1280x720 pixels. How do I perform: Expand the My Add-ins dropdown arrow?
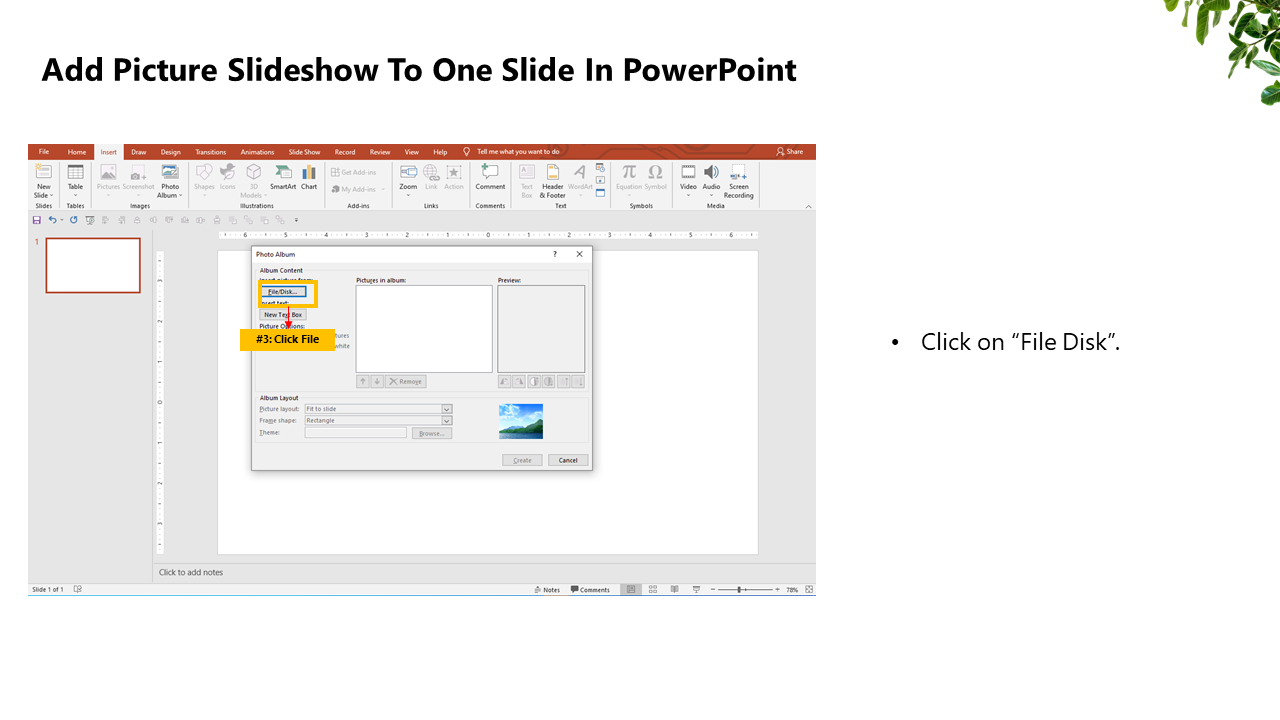tap(383, 189)
